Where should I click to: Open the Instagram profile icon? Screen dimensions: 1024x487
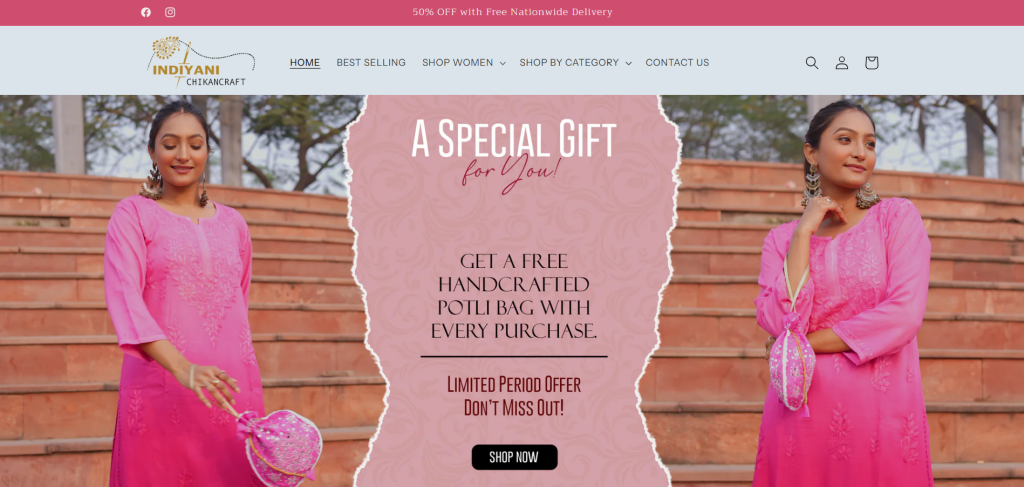(x=170, y=12)
